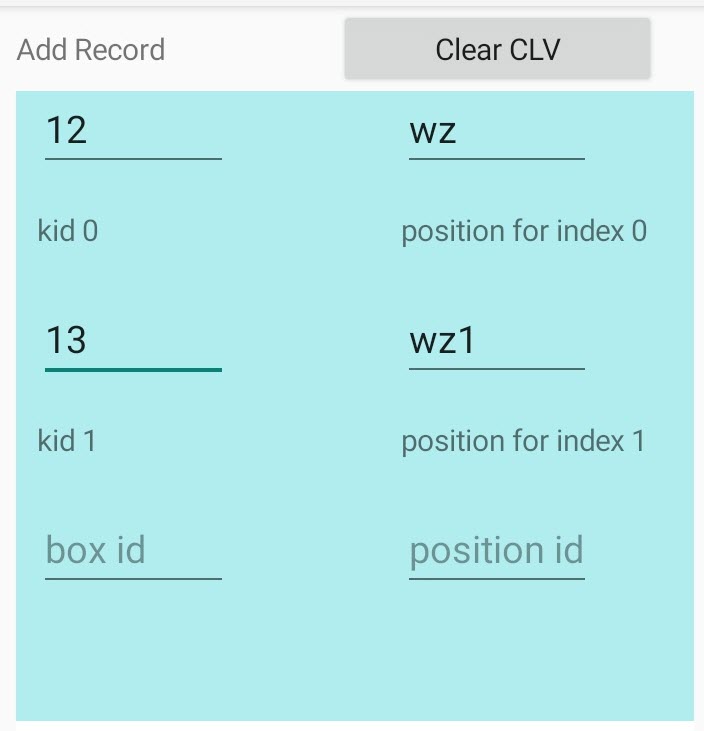Click the position field containing wz1
704x731 pixels.
(x=496, y=341)
